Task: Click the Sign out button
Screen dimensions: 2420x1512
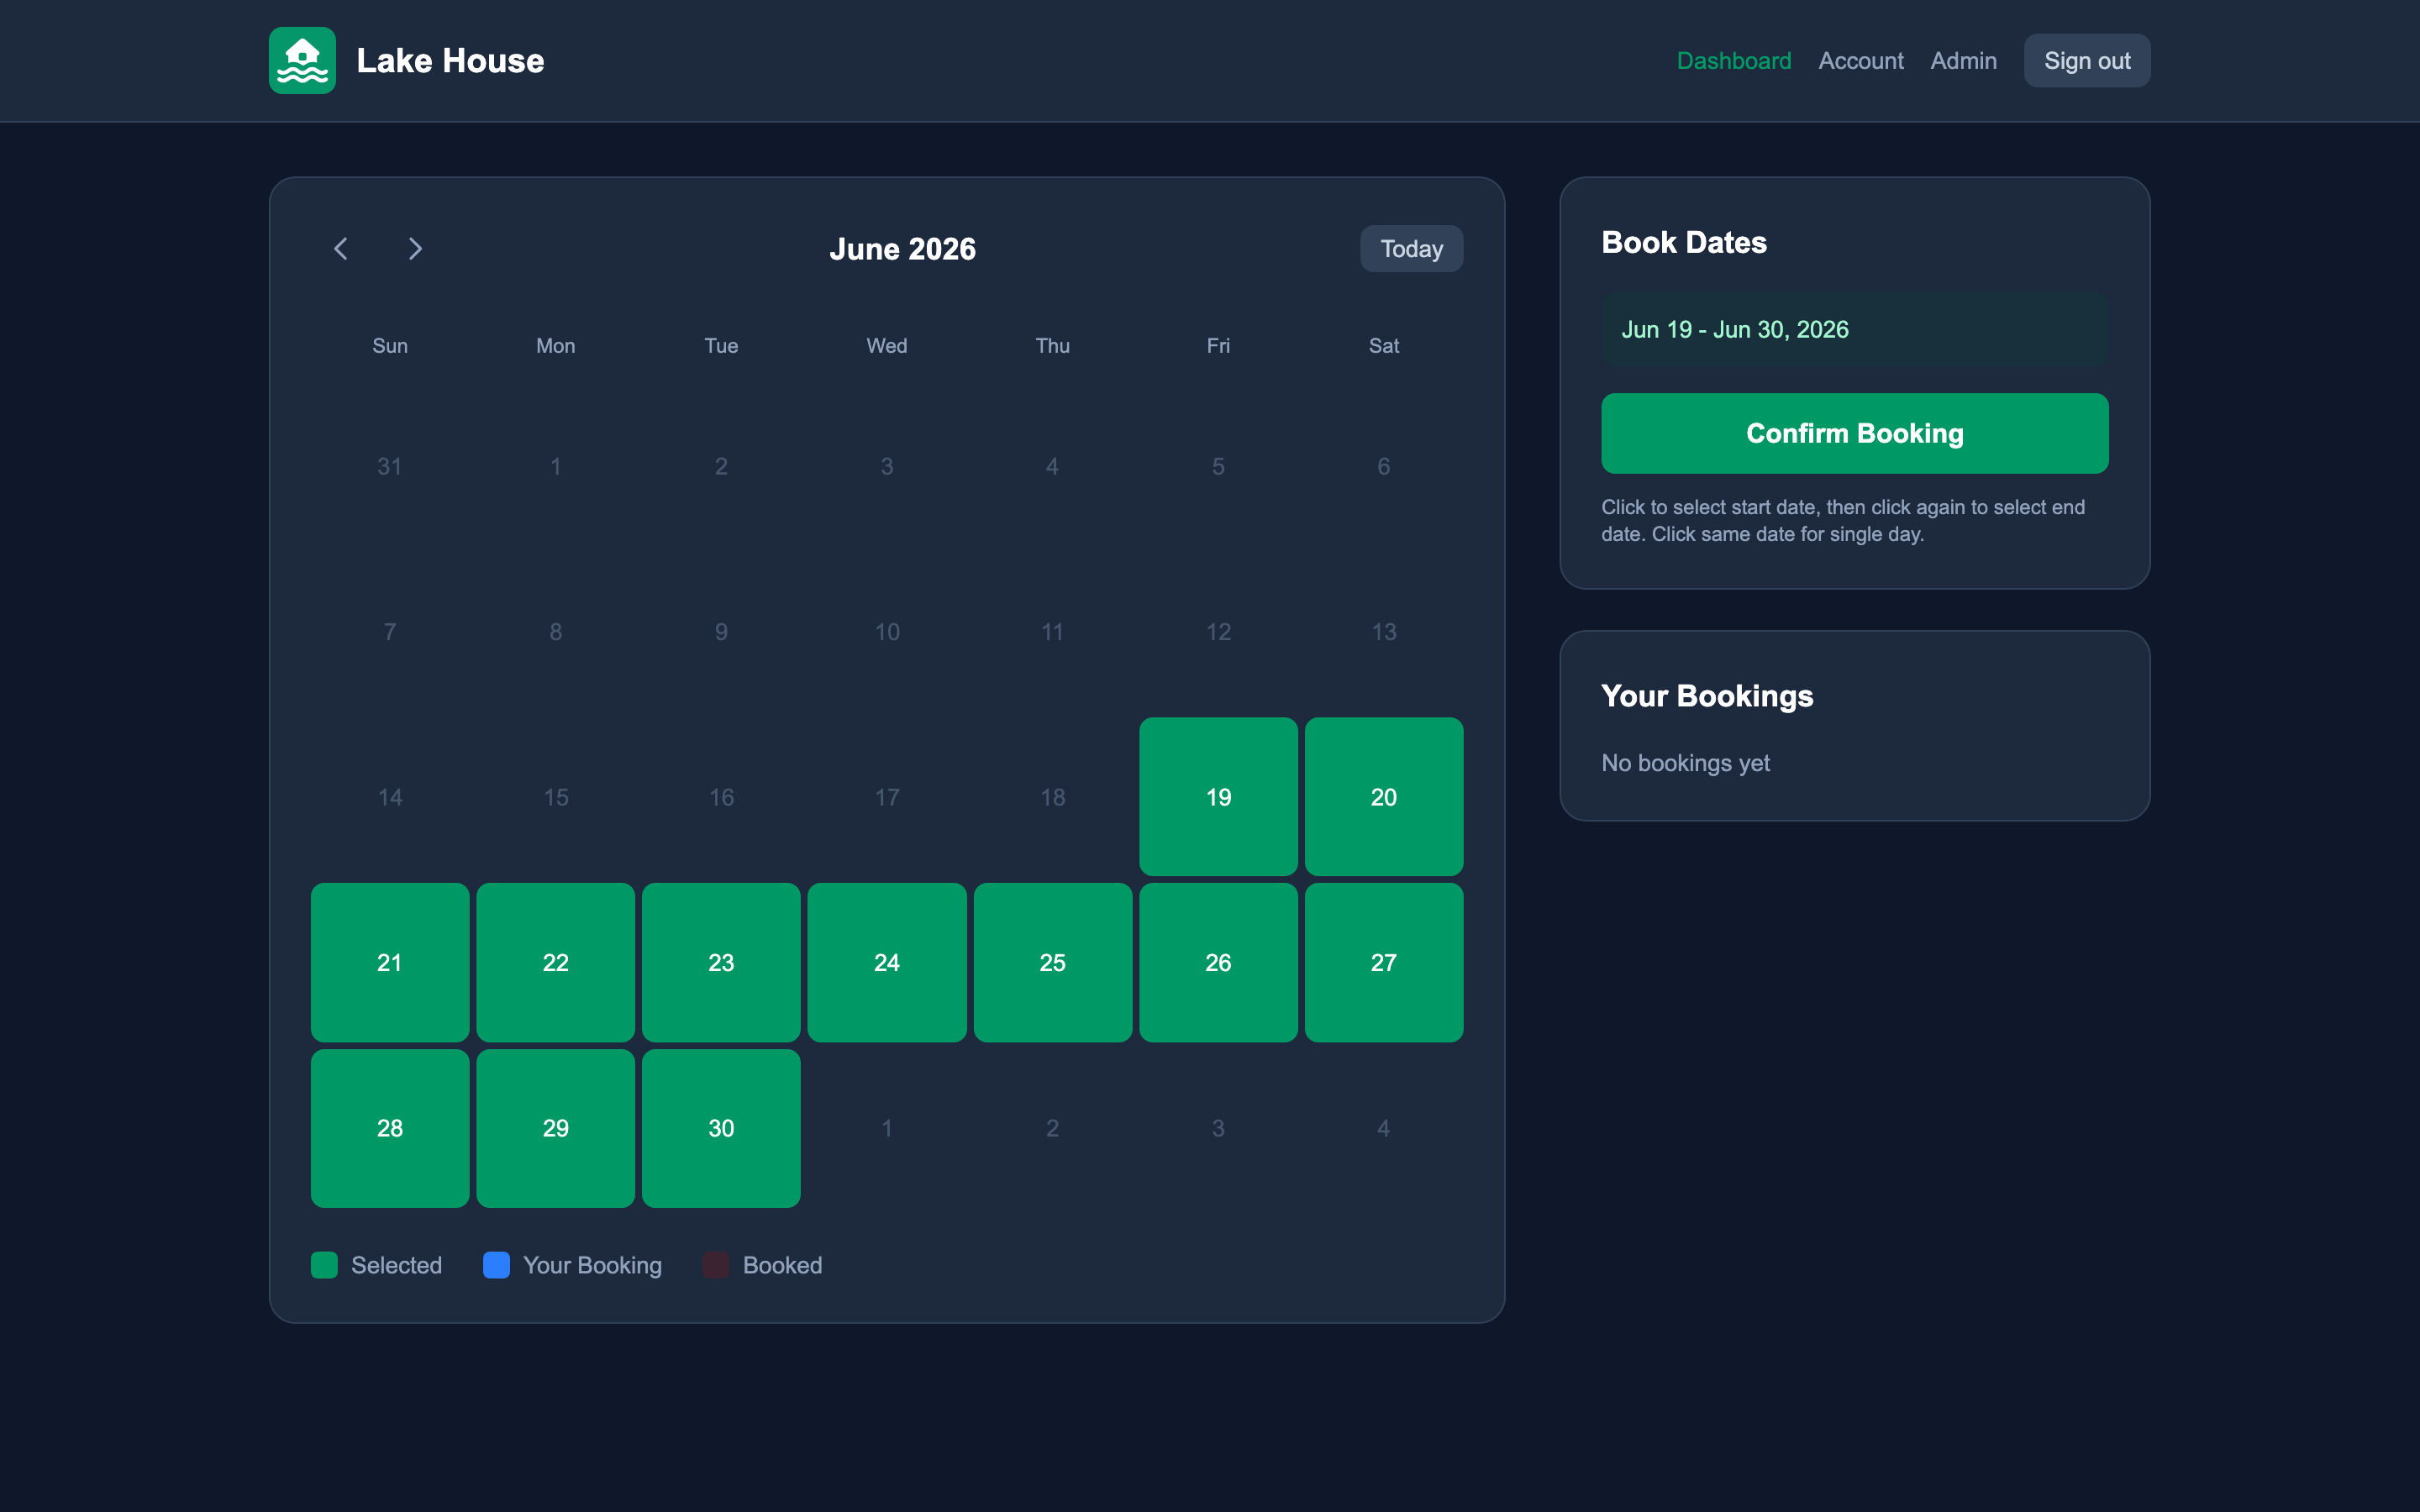Action: point(2087,60)
